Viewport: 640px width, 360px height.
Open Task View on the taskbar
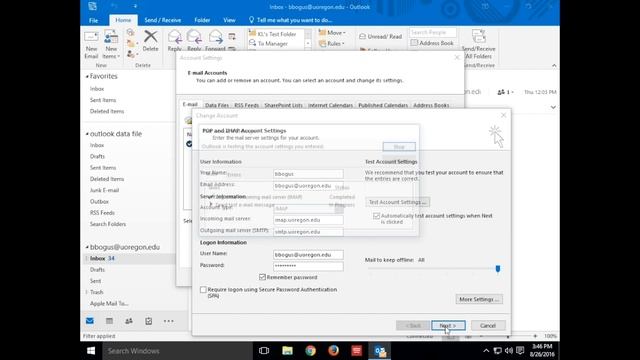click(264, 351)
